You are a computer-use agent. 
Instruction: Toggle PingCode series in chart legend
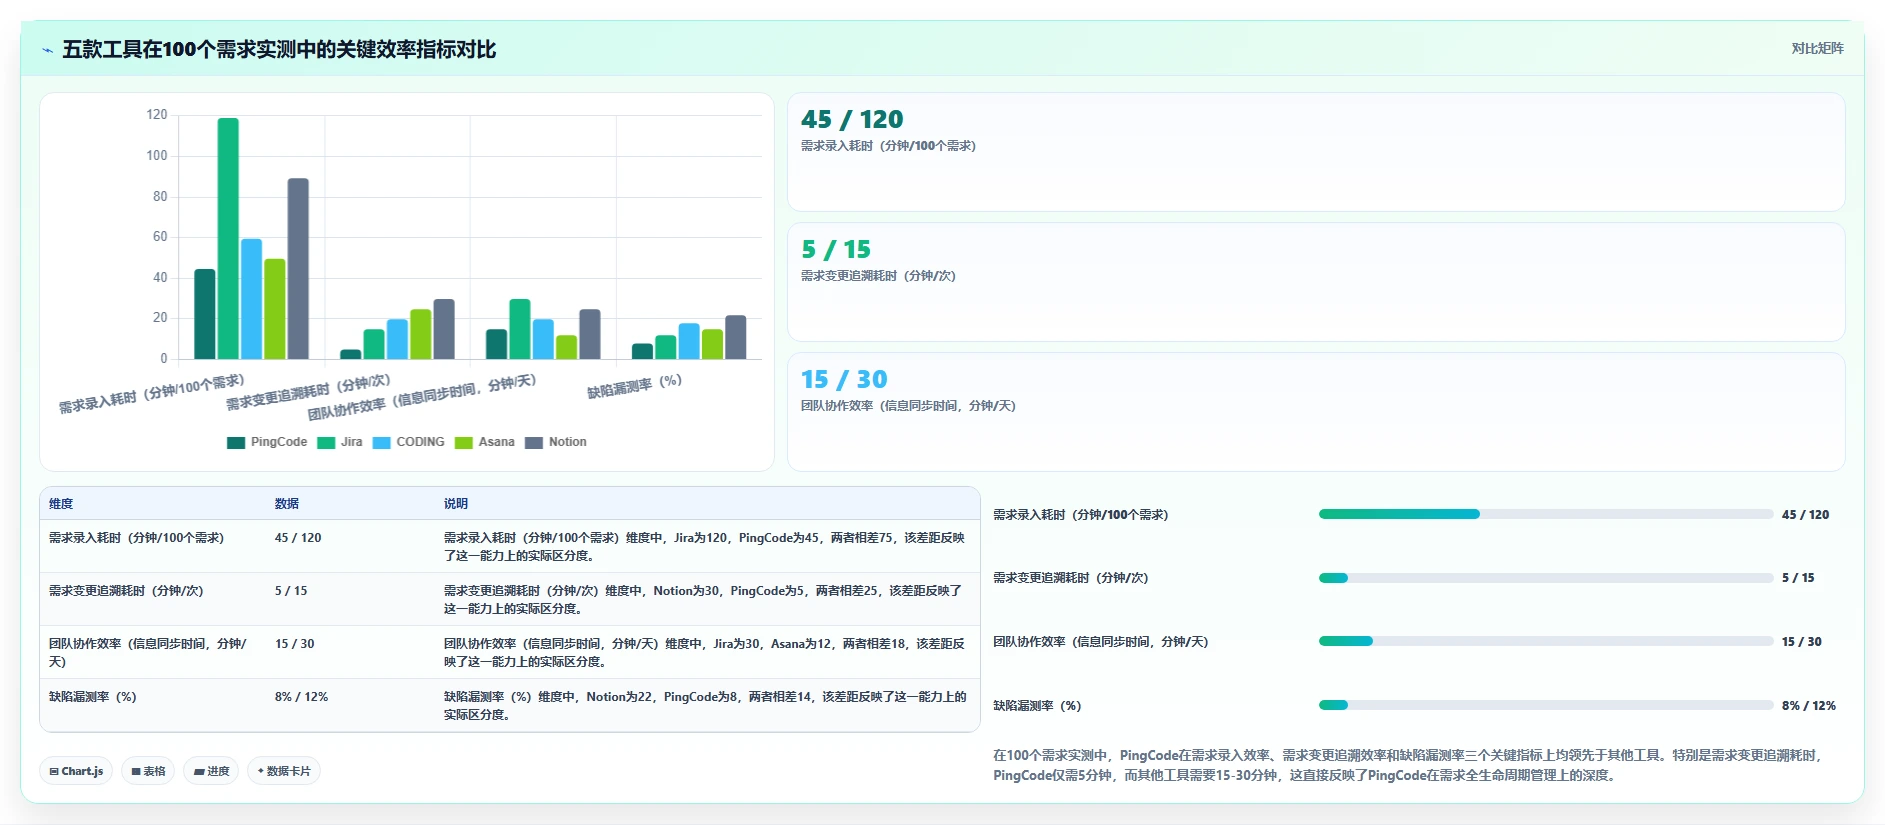(267, 442)
